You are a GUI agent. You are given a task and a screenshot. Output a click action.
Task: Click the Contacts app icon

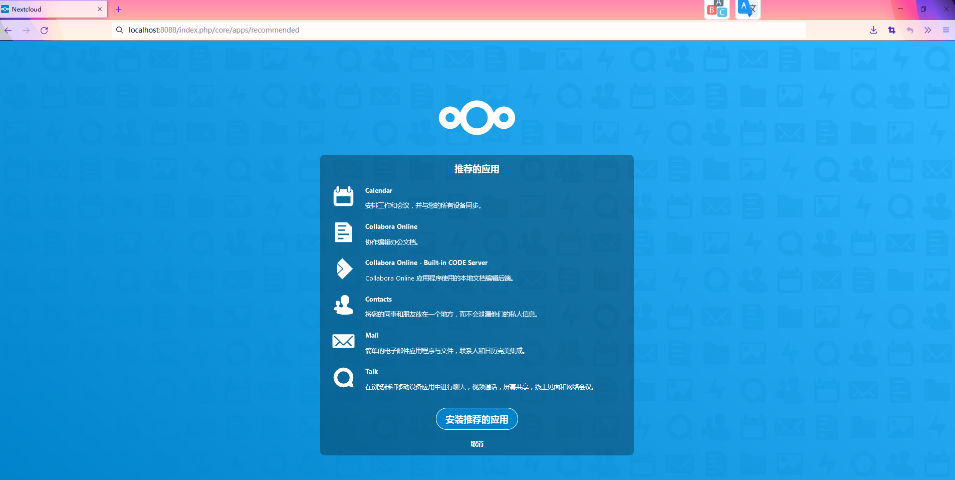(344, 305)
